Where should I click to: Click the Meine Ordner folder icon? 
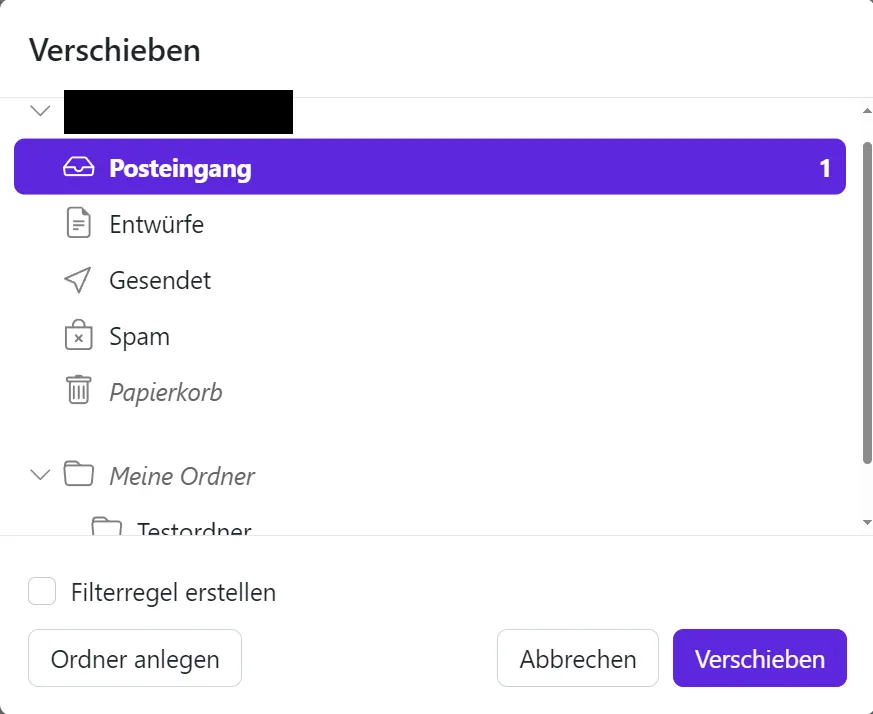click(x=78, y=475)
